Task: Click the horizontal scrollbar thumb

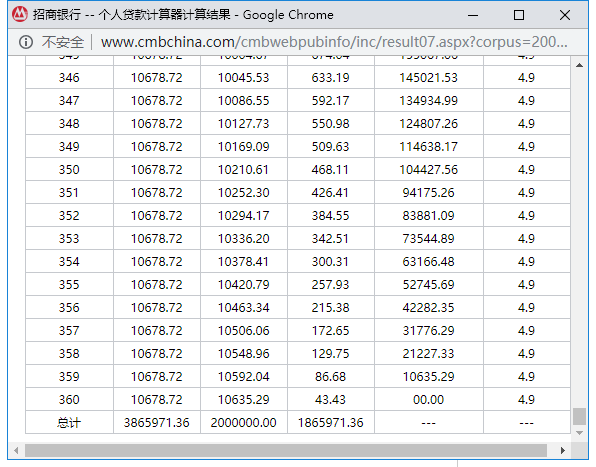Action: tap(286, 451)
